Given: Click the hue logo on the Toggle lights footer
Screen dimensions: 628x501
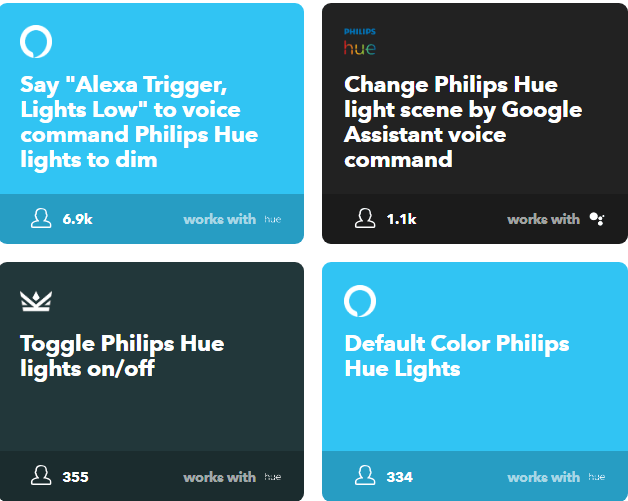Looking at the screenshot, I should pyautogui.click(x=273, y=477).
